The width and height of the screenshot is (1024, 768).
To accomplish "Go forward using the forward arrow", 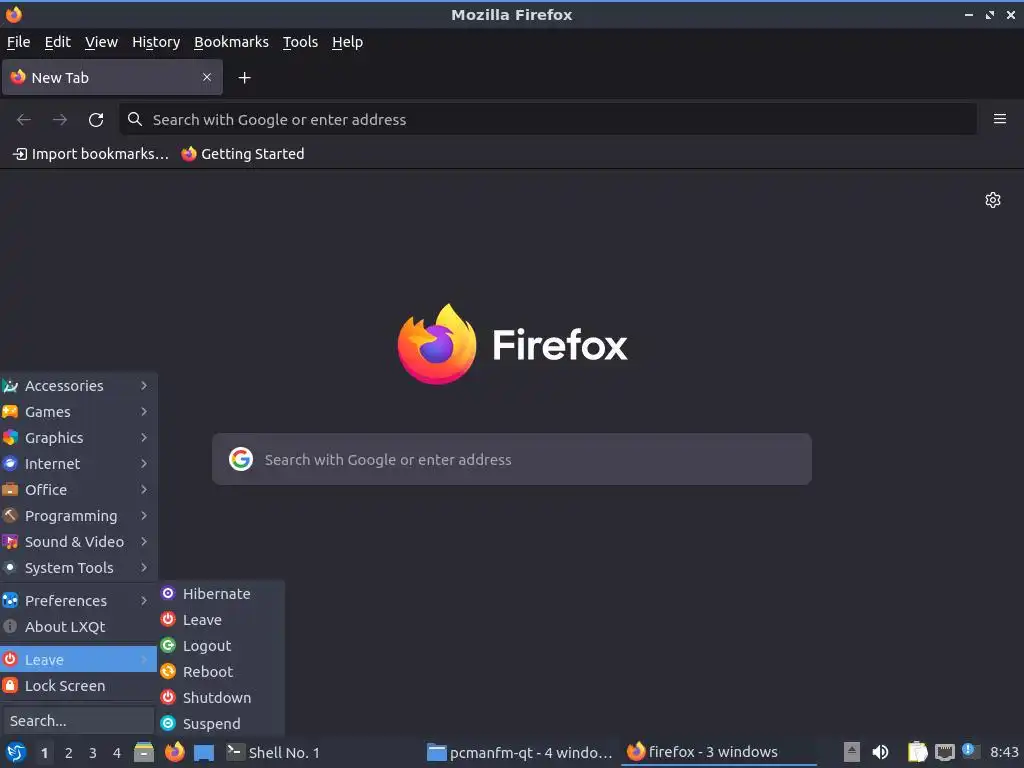I will point(60,120).
